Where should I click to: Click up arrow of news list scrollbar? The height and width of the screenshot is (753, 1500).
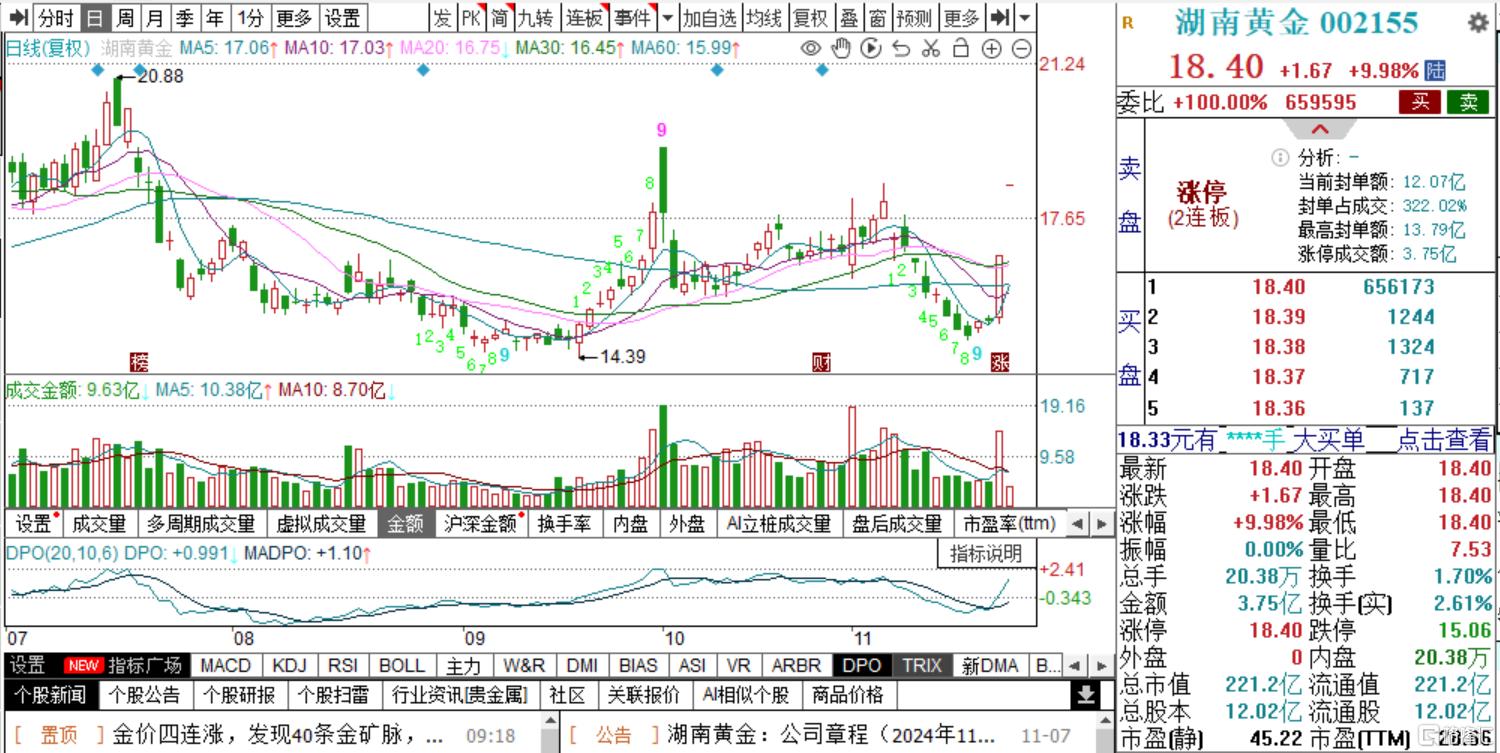click(551, 722)
